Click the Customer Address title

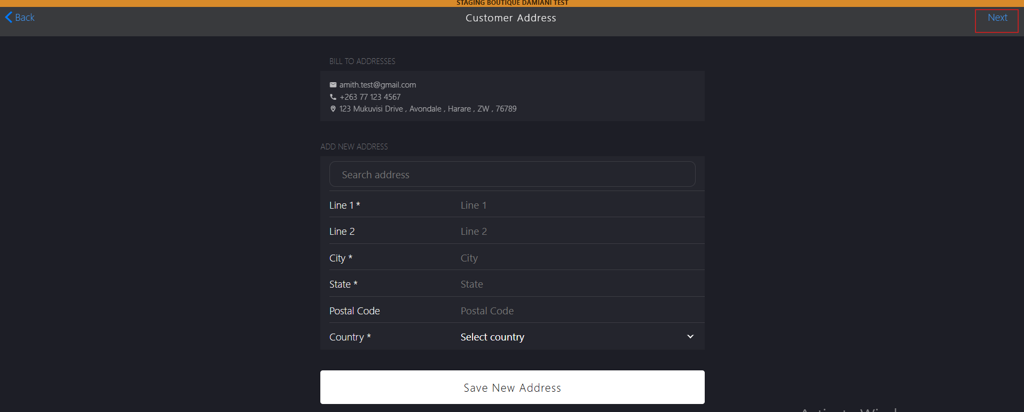point(511,18)
